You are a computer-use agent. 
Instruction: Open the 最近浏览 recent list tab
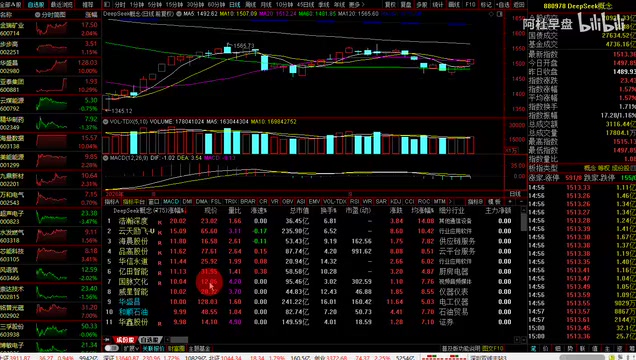tap(62, 4)
